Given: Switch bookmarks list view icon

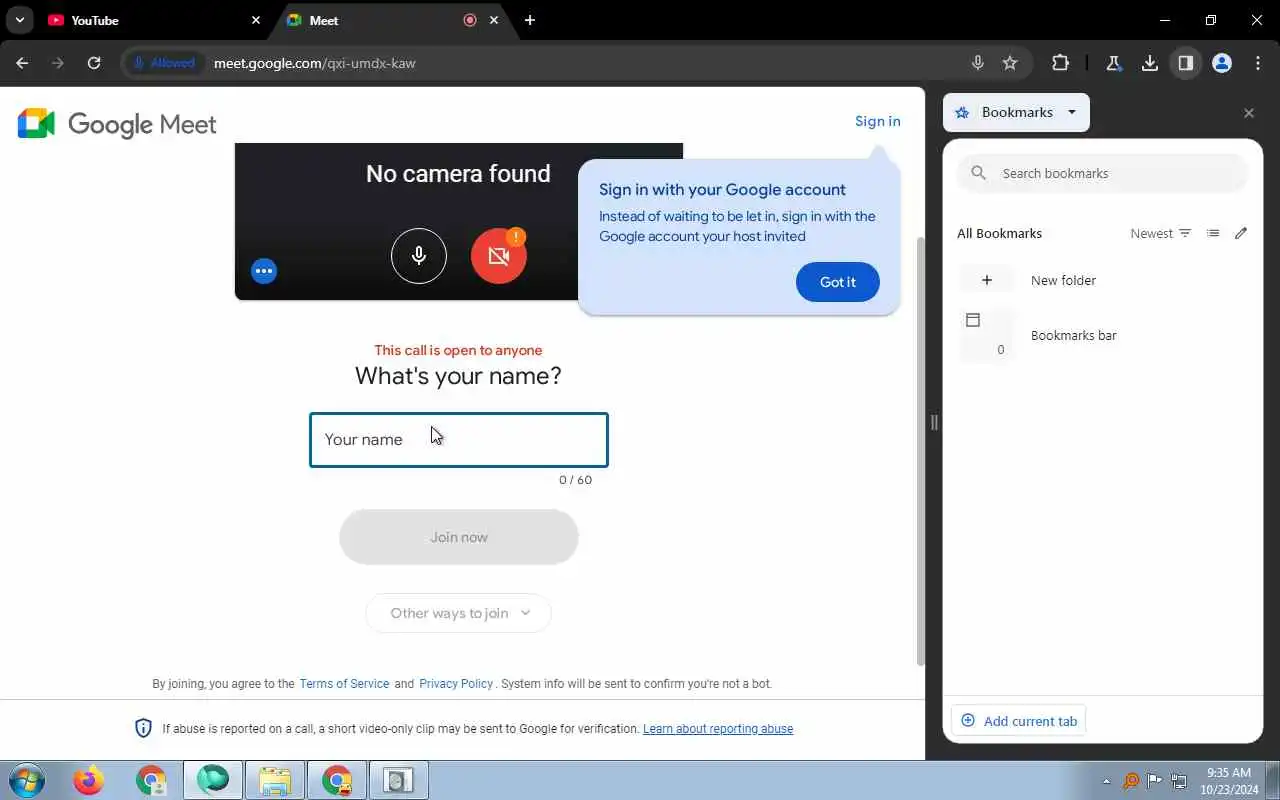Looking at the screenshot, I should [1213, 233].
